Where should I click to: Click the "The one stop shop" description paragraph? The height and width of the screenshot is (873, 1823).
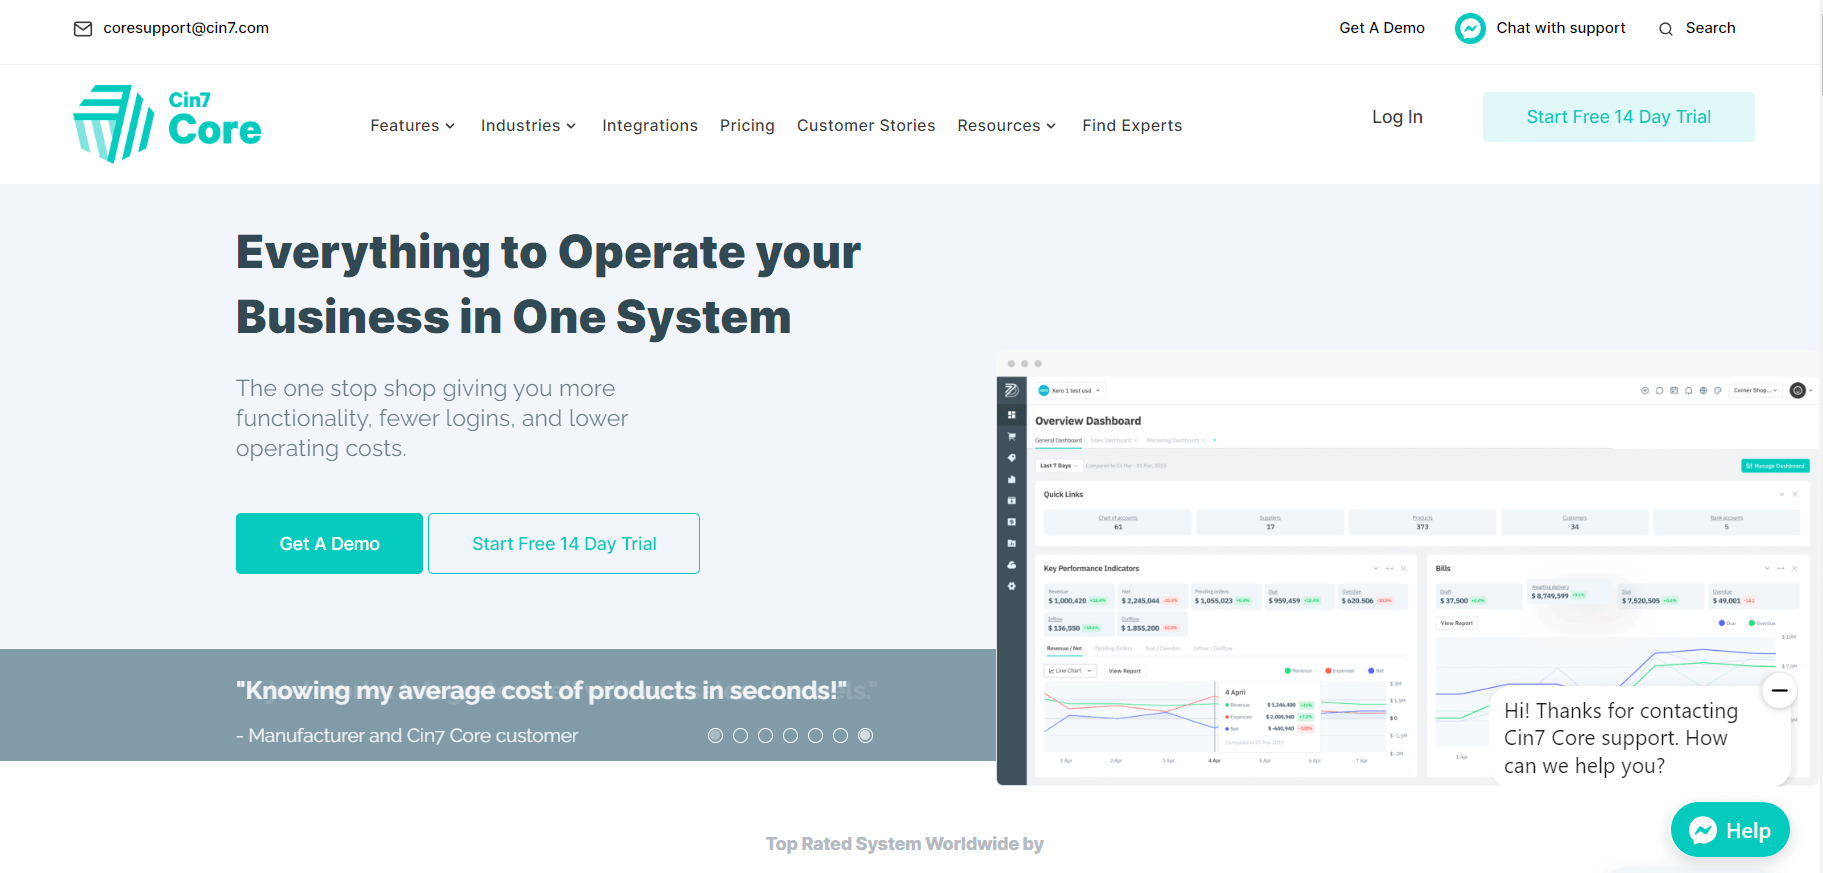432,418
